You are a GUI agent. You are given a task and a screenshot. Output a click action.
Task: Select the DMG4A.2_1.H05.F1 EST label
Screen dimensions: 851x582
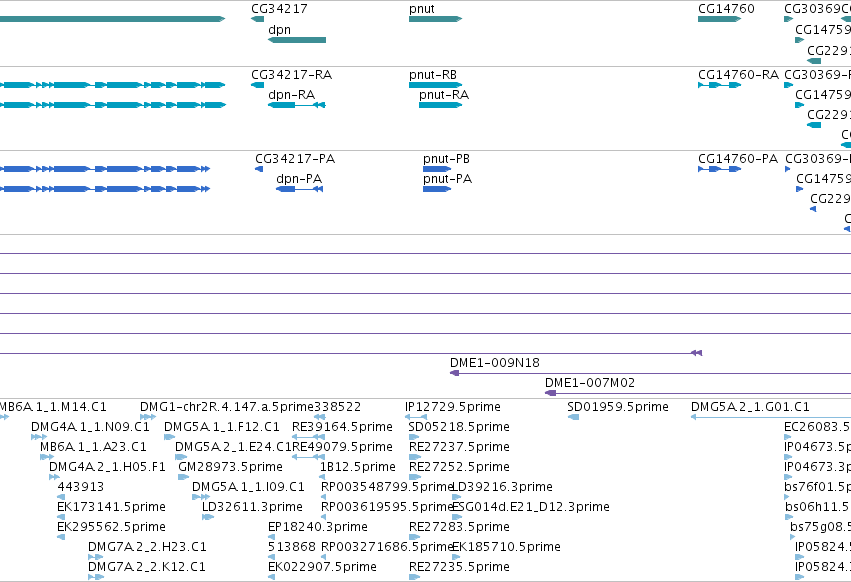pos(107,466)
